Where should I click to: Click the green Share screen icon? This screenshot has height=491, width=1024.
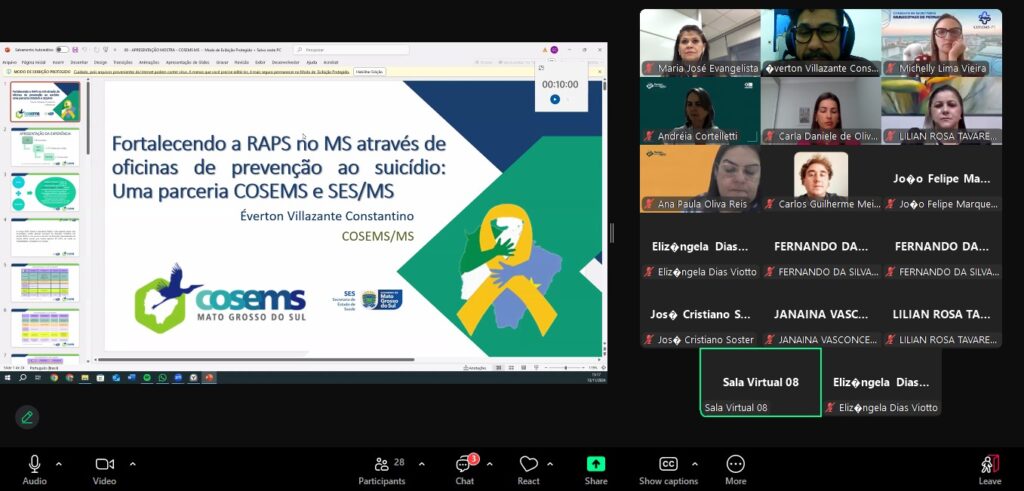point(596,464)
